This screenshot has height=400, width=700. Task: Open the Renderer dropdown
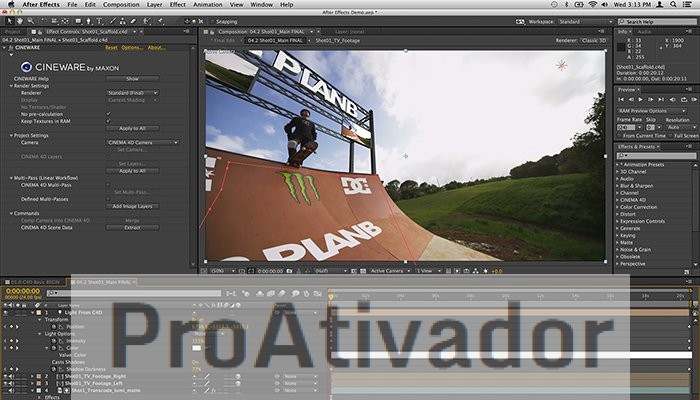point(133,93)
